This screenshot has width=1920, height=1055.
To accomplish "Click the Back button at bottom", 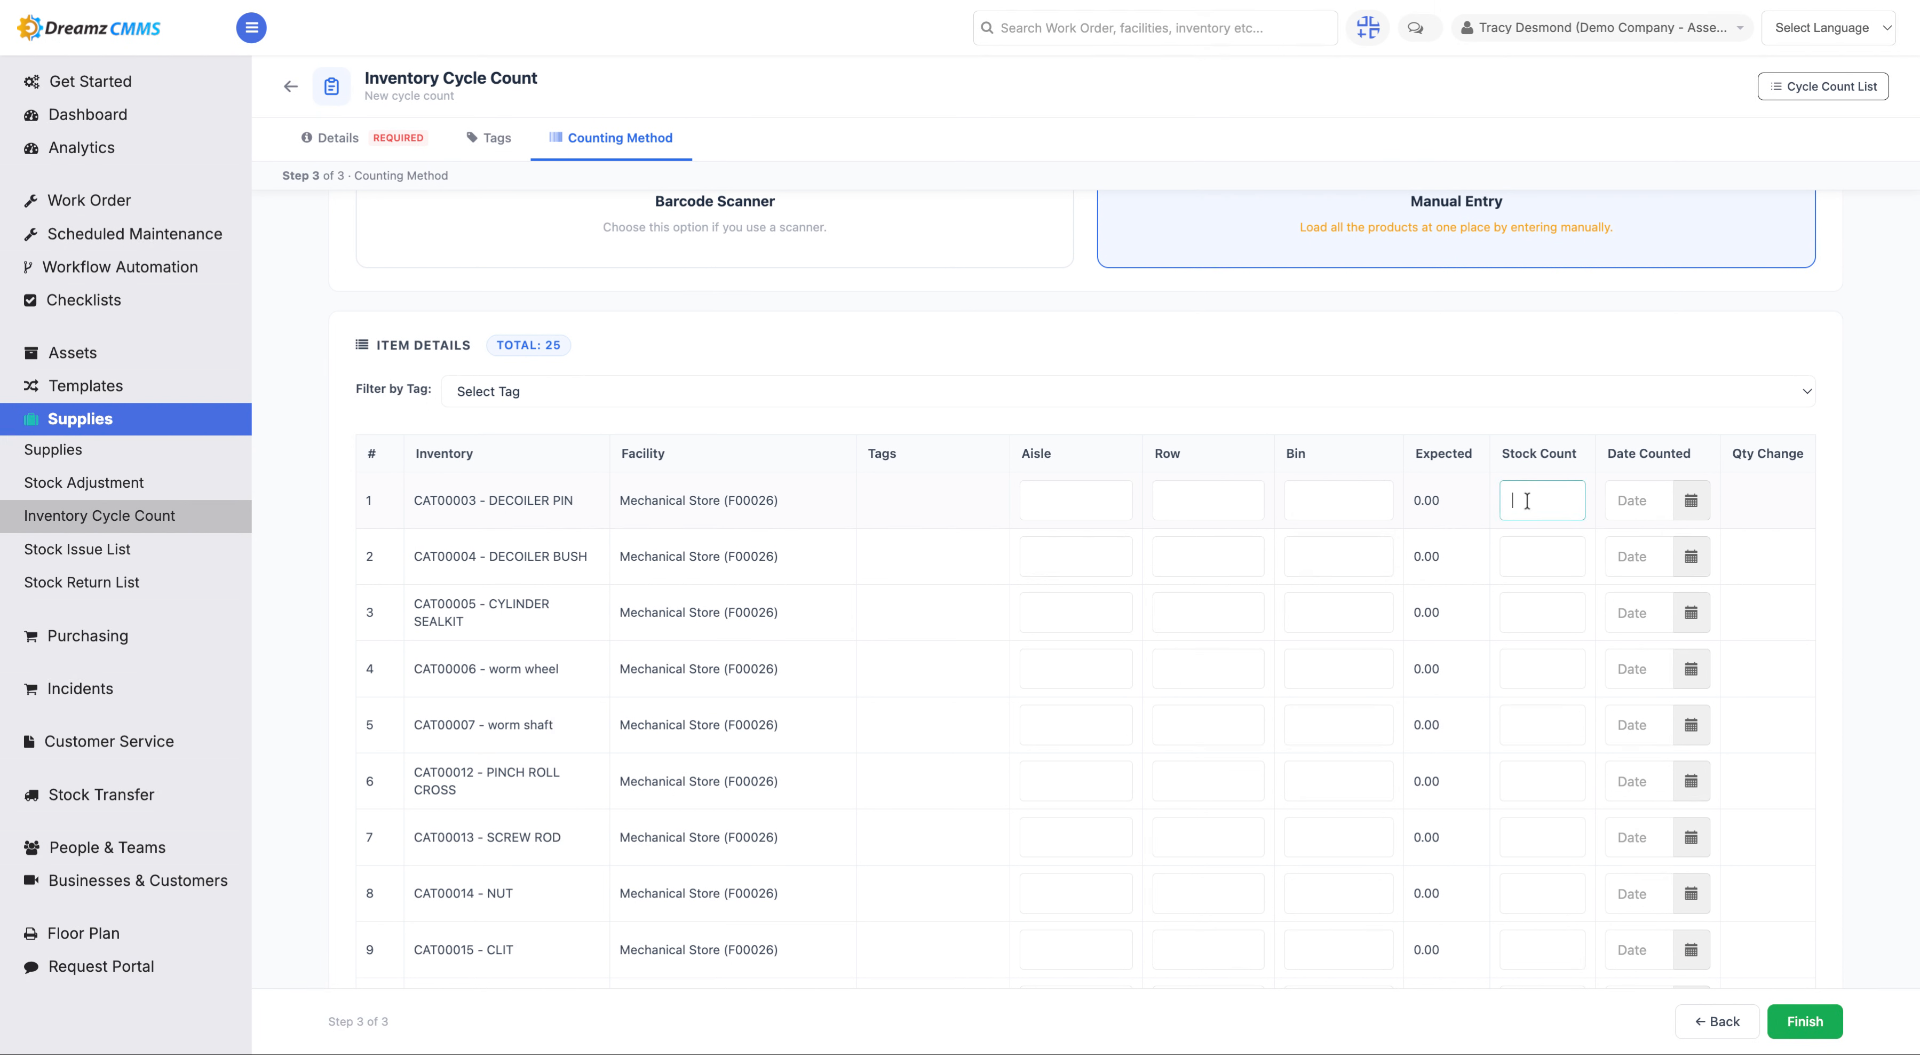I will (x=1717, y=1022).
